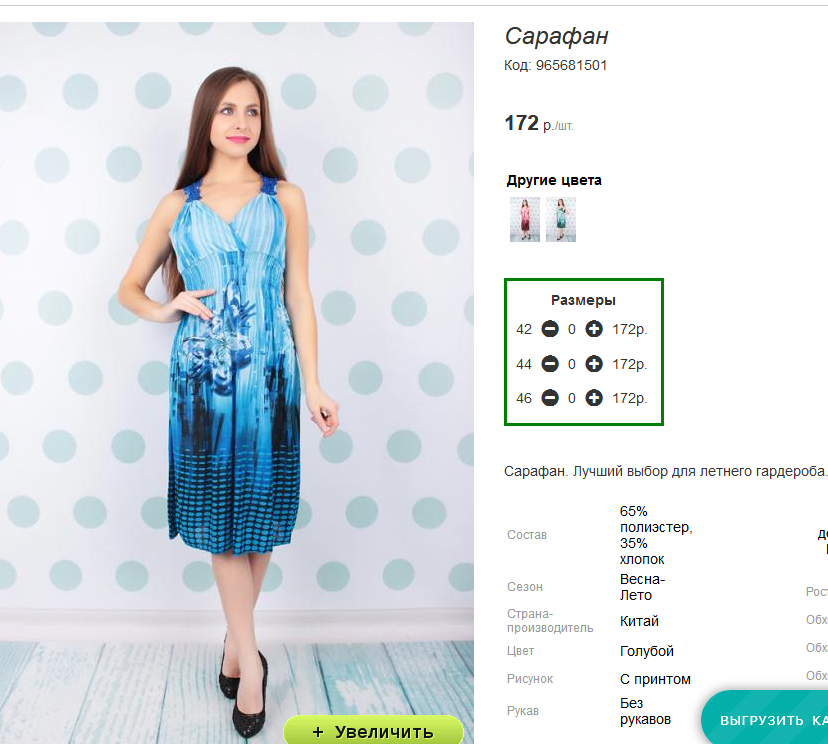Click plus icon for size 44
Screen dimensions: 828x744
tap(594, 364)
